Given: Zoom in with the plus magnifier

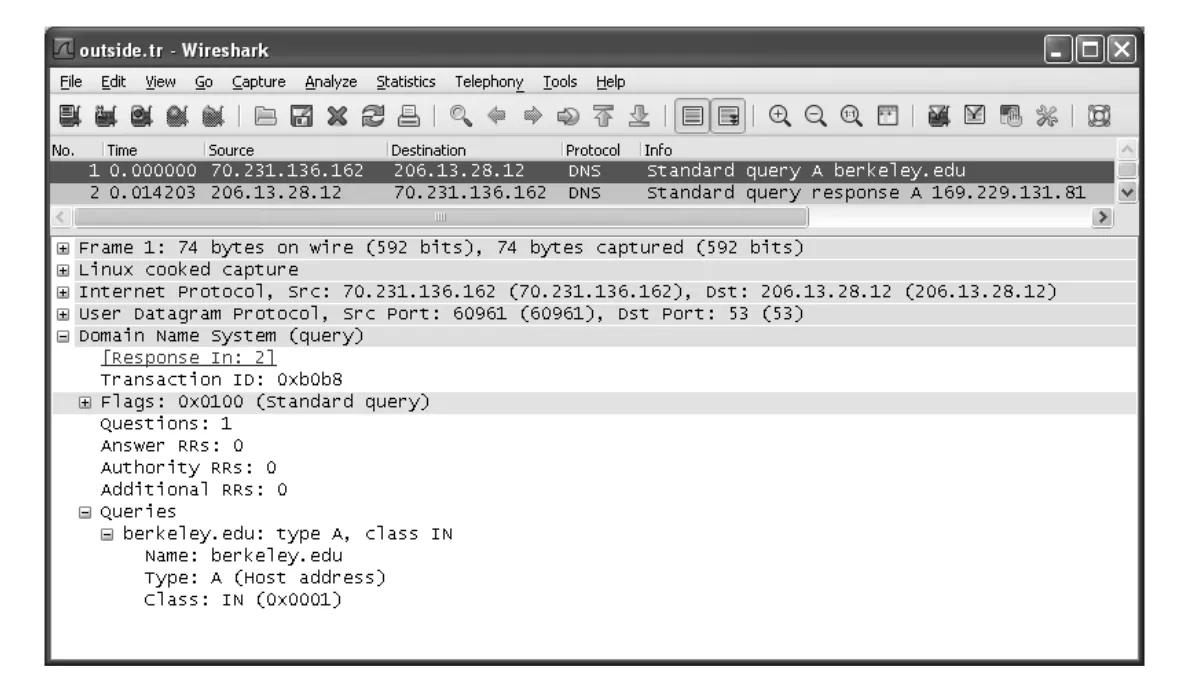Looking at the screenshot, I should [x=780, y=116].
